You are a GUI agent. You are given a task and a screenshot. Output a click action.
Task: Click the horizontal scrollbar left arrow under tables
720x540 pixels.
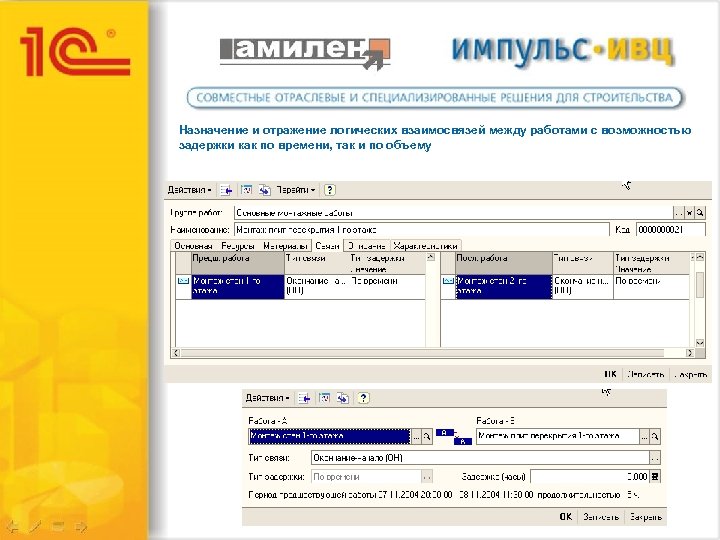pyautogui.click(x=175, y=353)
